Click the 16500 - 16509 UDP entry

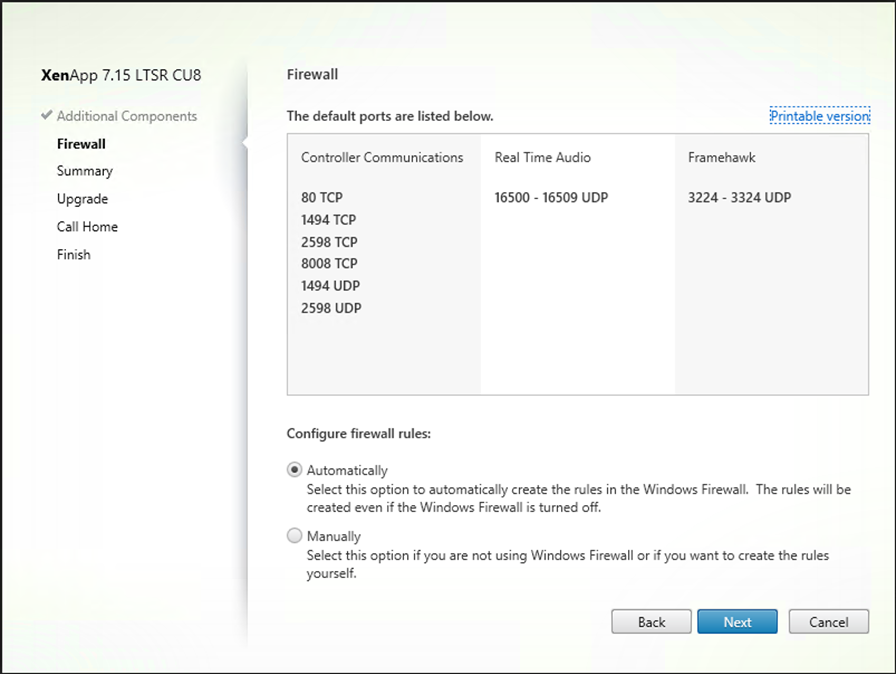(x=551, y=198)
